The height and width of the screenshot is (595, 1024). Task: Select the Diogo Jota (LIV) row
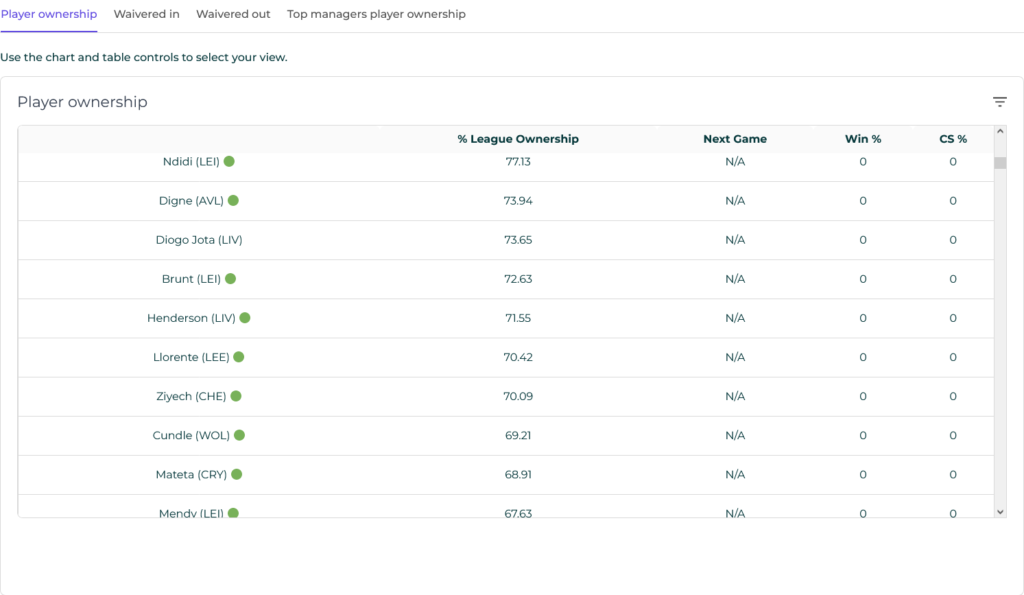(506, 240)
